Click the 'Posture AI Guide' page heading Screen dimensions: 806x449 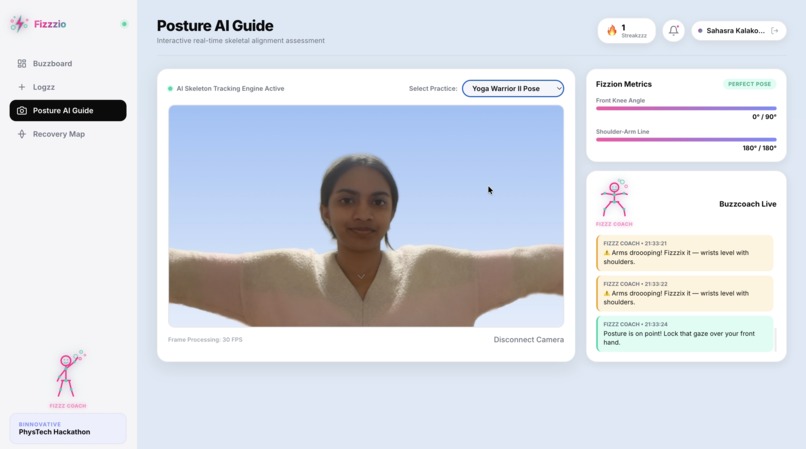pyautogui.click(x=215, y=26)
